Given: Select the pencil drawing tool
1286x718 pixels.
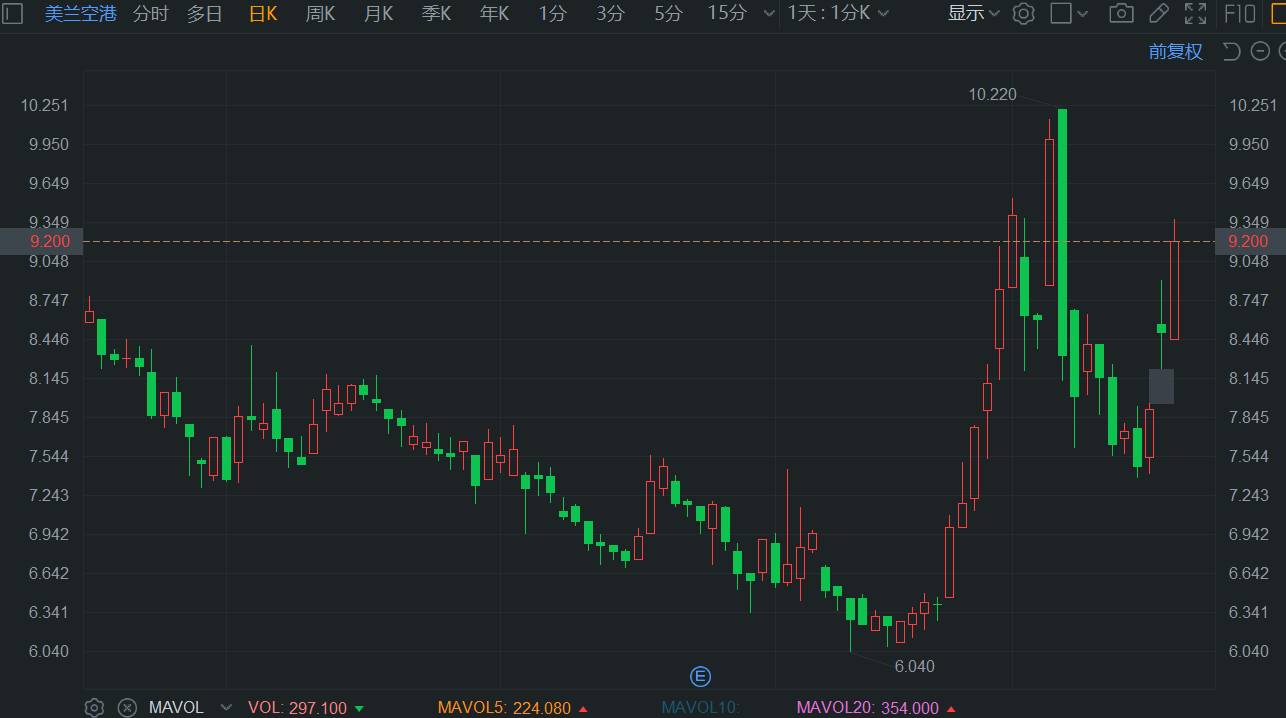Looking at the screenshot, I should [1158, 13].
